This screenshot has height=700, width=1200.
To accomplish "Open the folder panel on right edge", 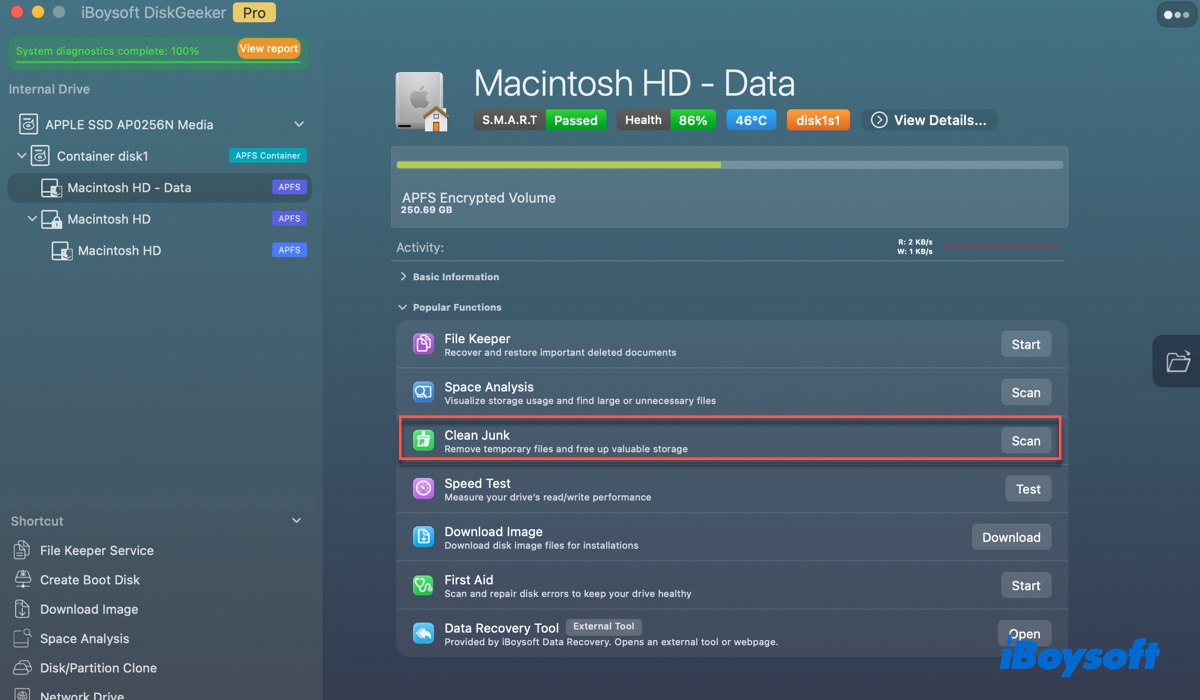I will (1177, 360).
